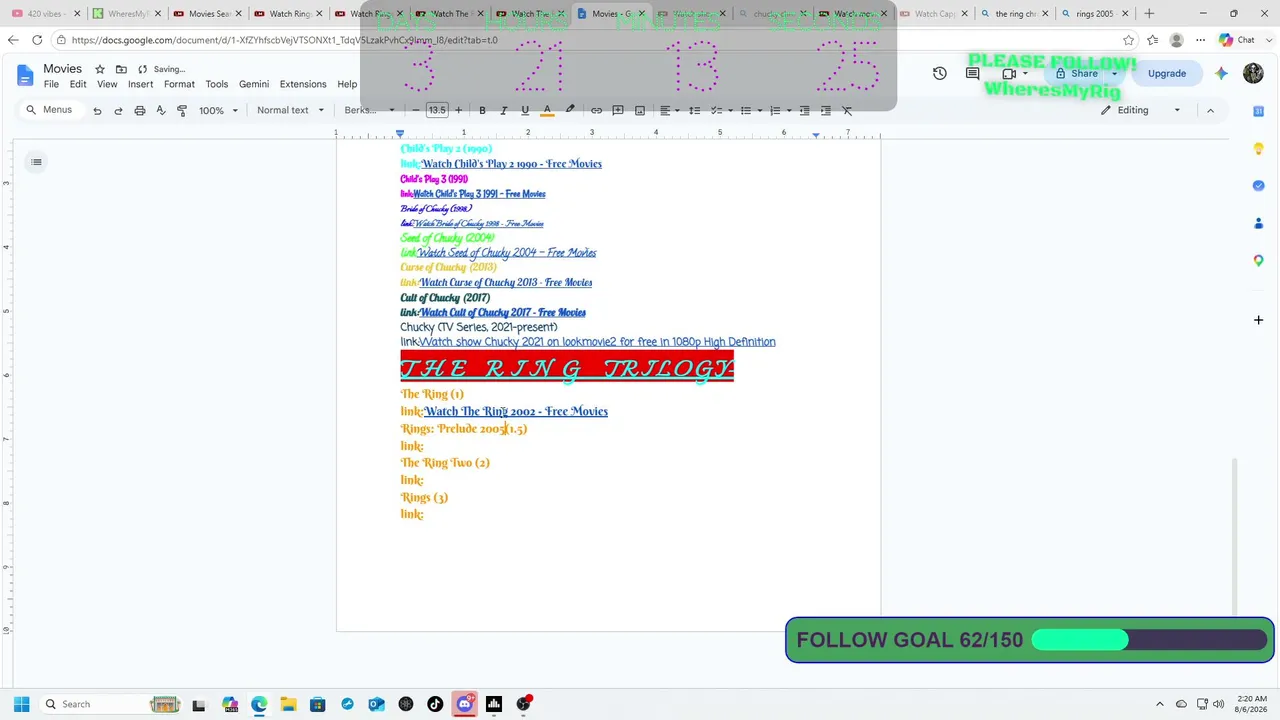Increase font size with plus button
This screenshot has width=1280, height=720.
[x=458, y=110]
